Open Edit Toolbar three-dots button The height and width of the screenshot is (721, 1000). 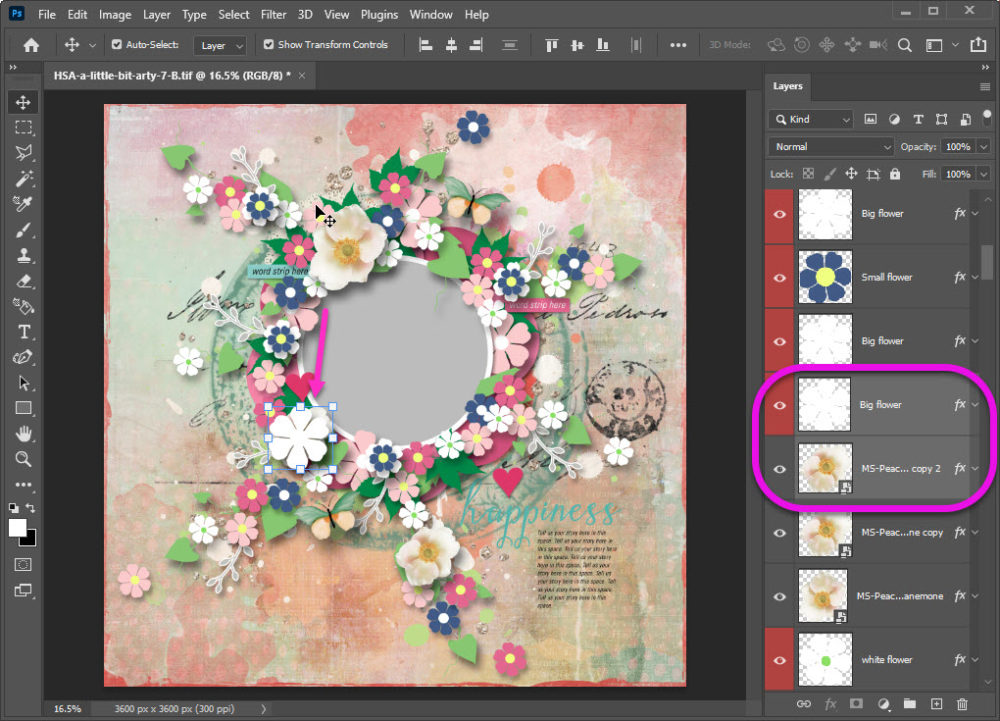point(24,484)
